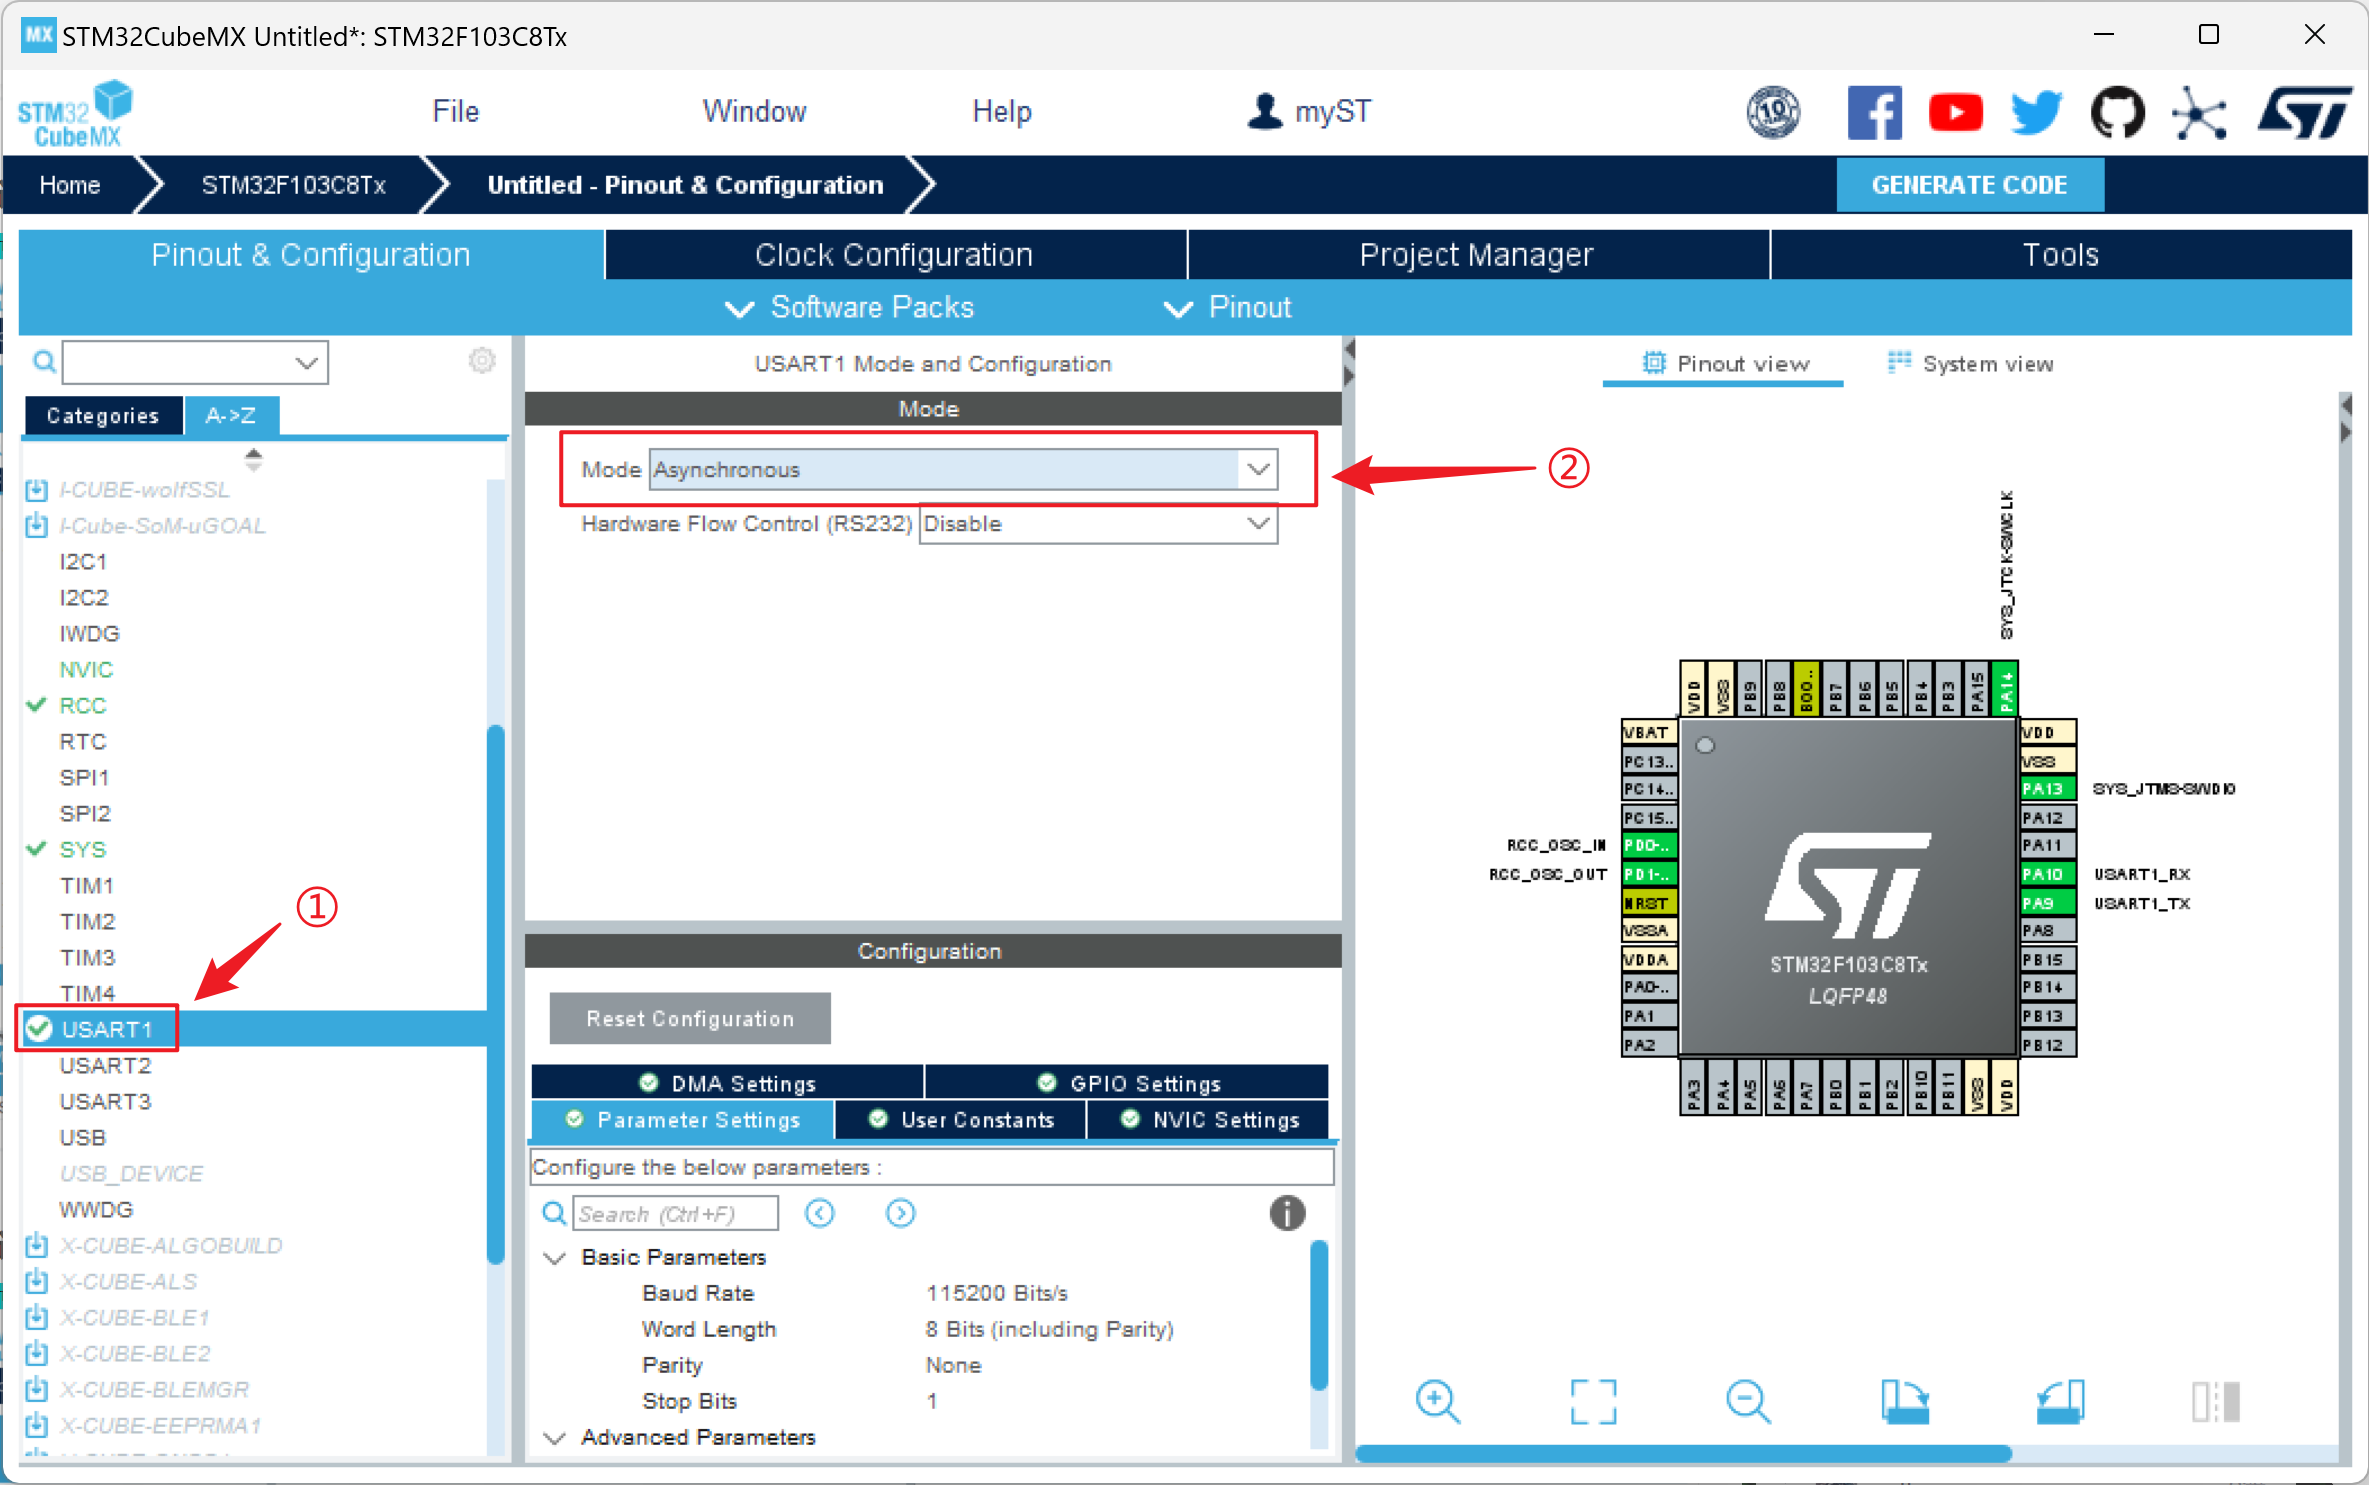
Task: Open the settings gear above the peripheral list
Action: (x=482, y=361)
